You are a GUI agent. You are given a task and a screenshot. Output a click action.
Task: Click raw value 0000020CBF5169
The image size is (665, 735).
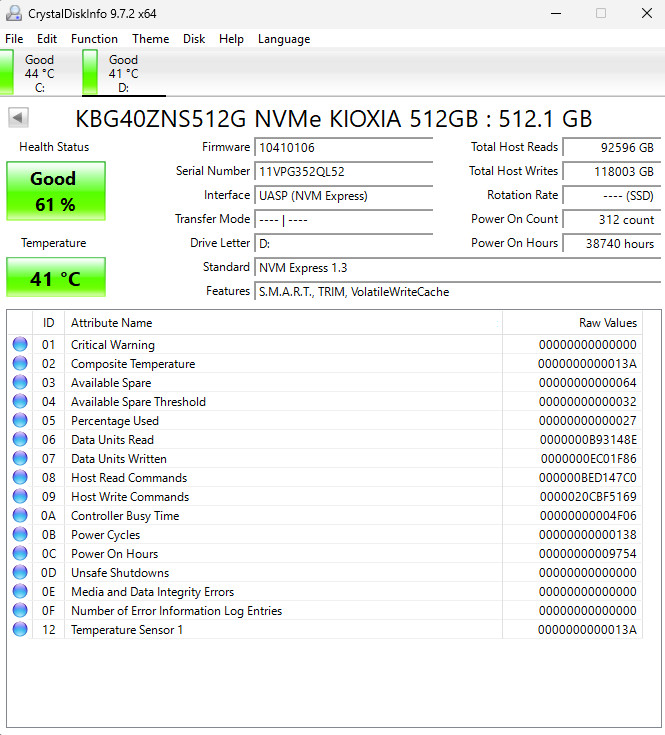point(588,496)
